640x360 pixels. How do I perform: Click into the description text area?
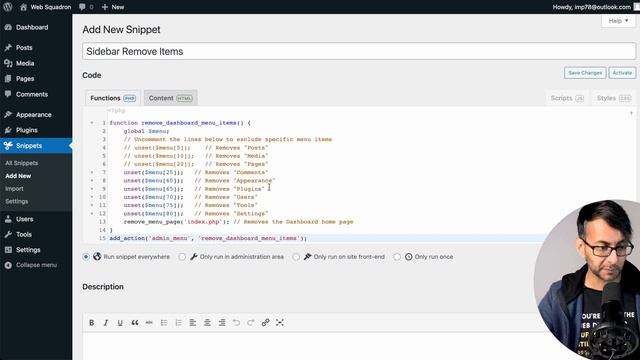[x=310, y=346]
